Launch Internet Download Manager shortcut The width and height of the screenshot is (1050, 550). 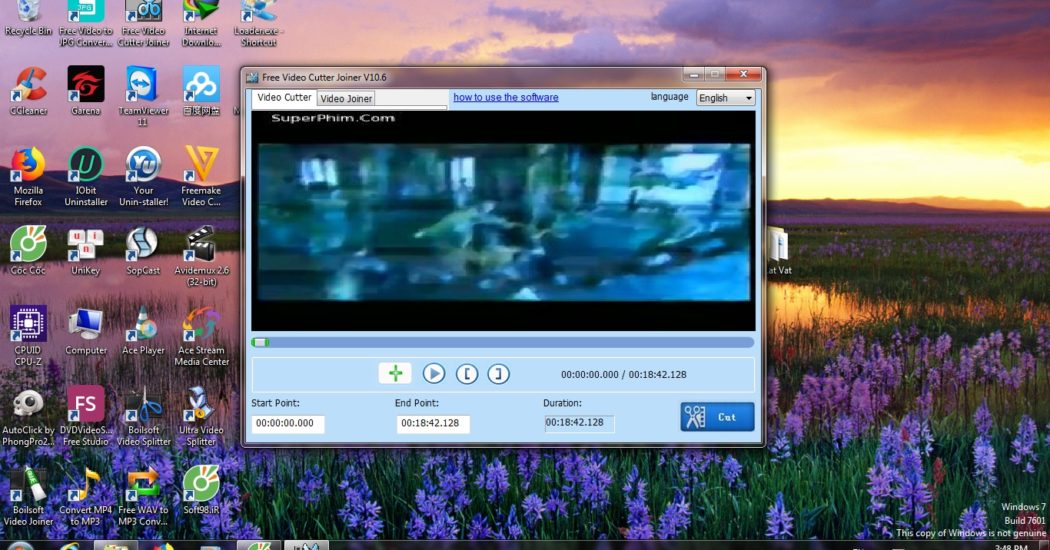tap(201, 23)
